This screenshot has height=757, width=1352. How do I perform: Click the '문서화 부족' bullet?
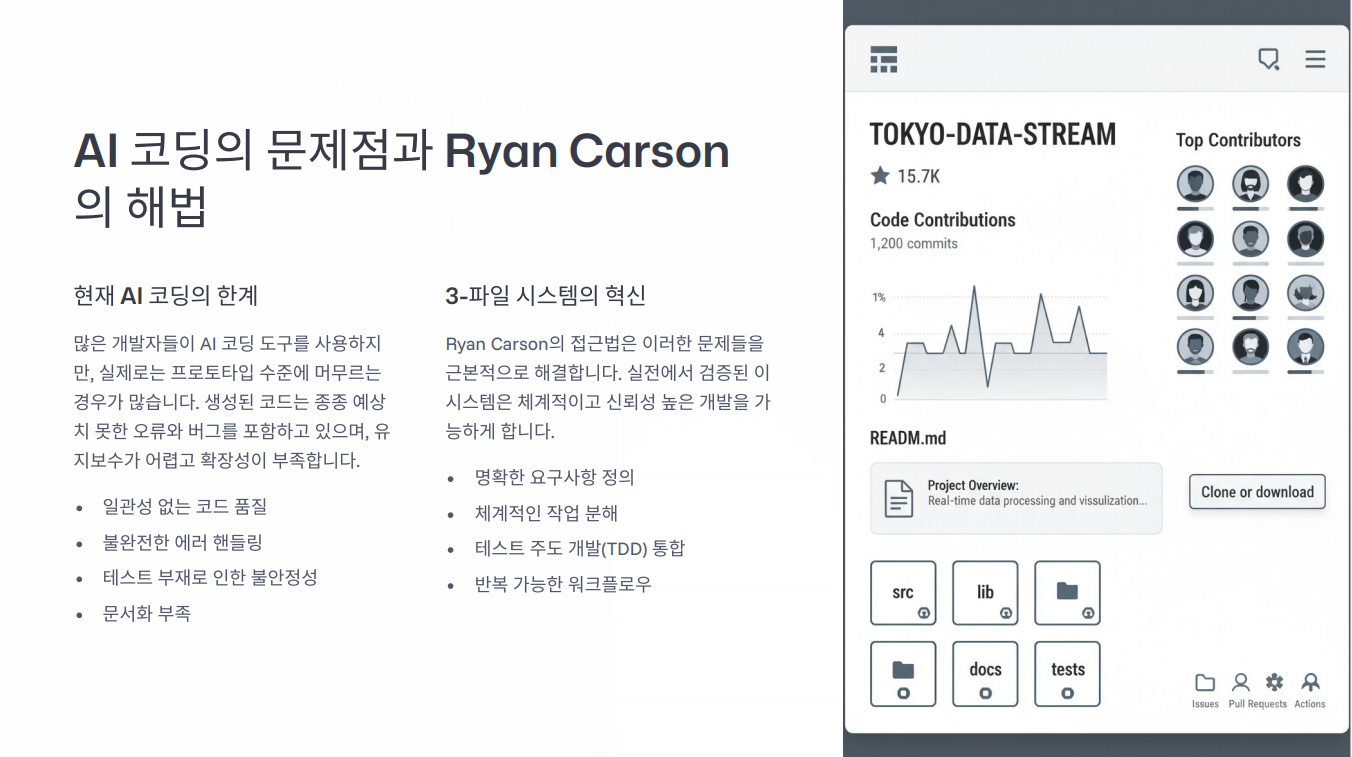147,613
